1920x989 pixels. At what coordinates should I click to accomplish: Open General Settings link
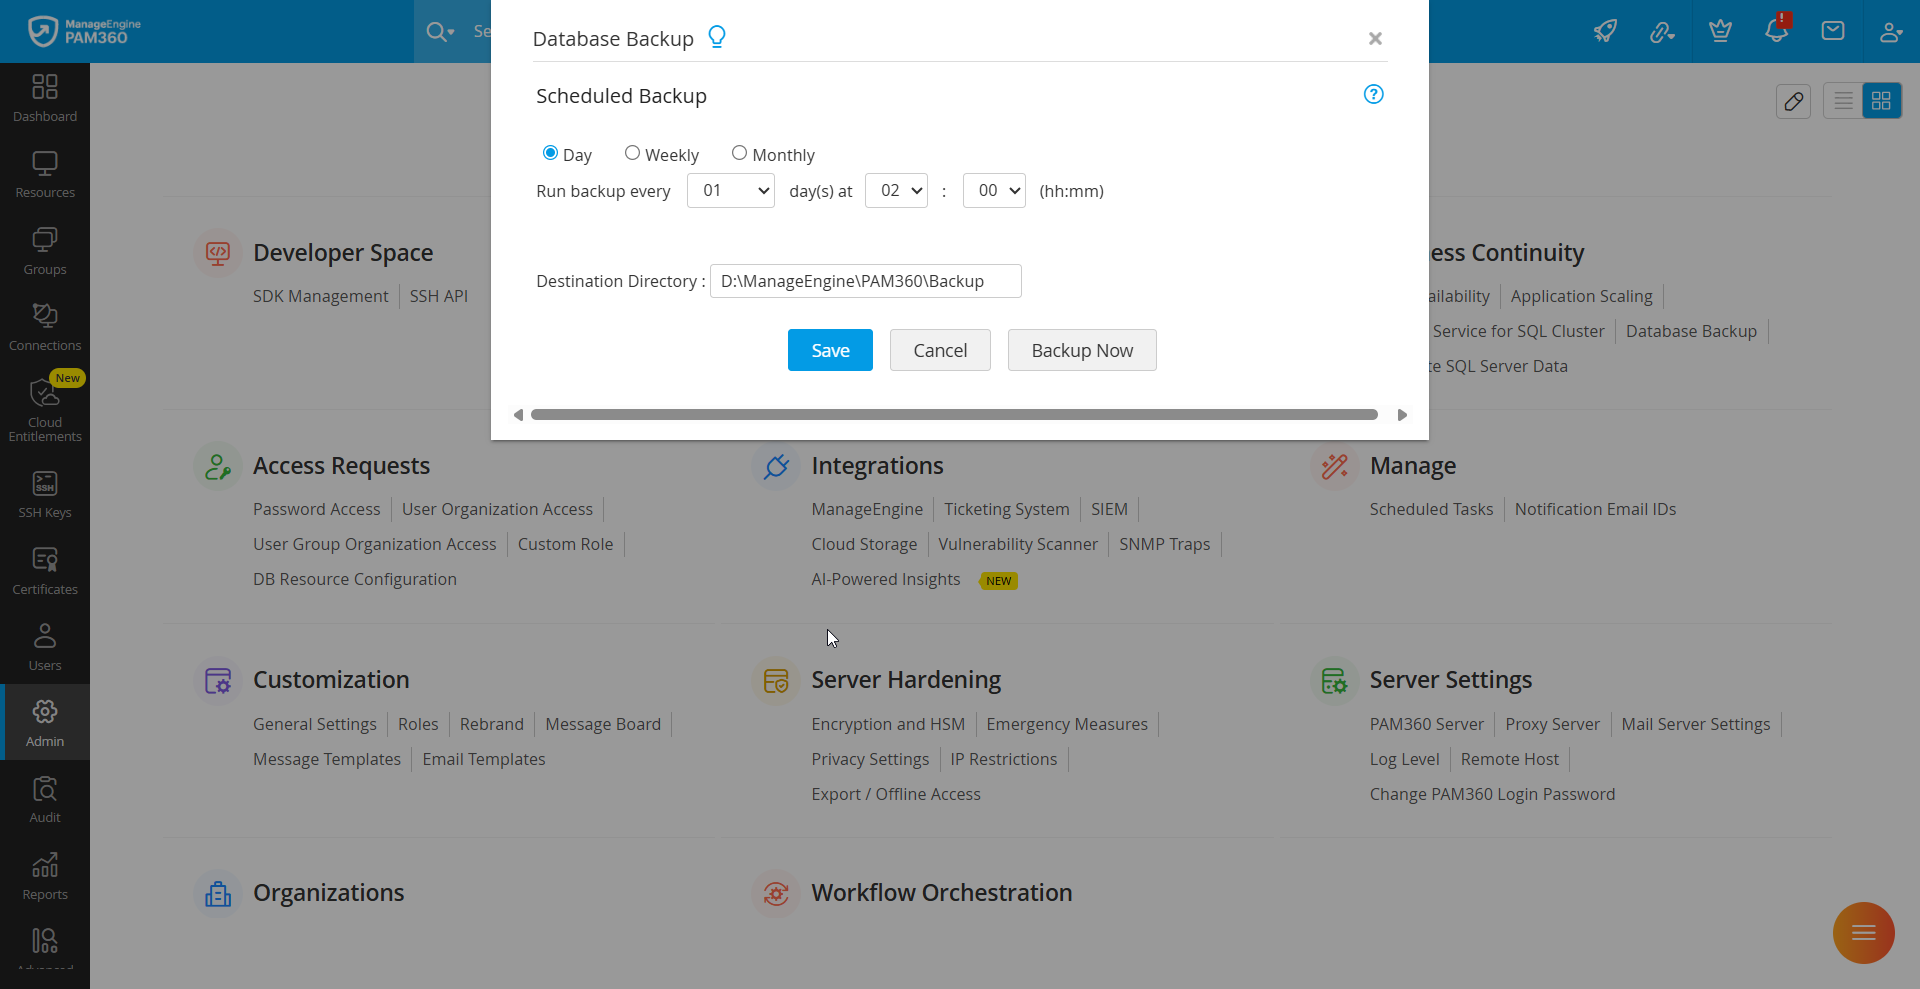pyautogui.click(x=314, y=724)
